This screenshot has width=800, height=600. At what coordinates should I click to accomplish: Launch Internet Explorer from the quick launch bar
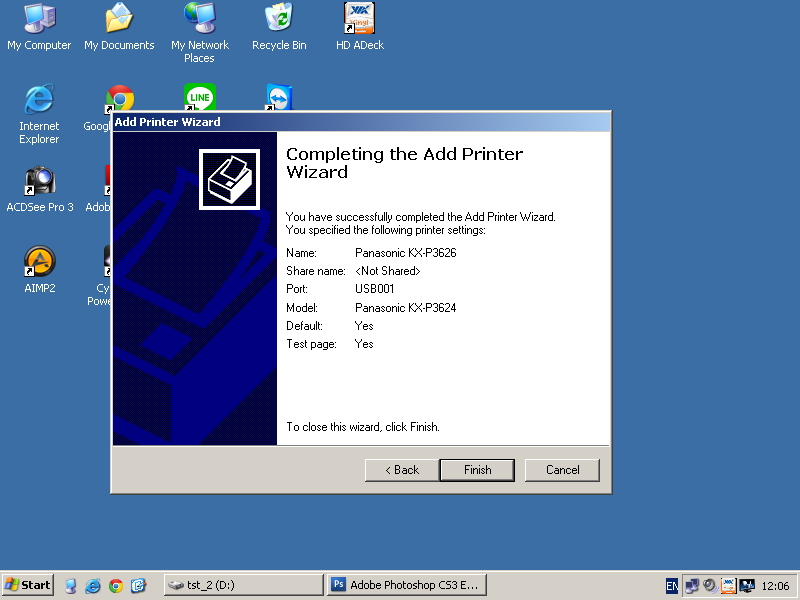pyautogui.click(x=93, y=585)
